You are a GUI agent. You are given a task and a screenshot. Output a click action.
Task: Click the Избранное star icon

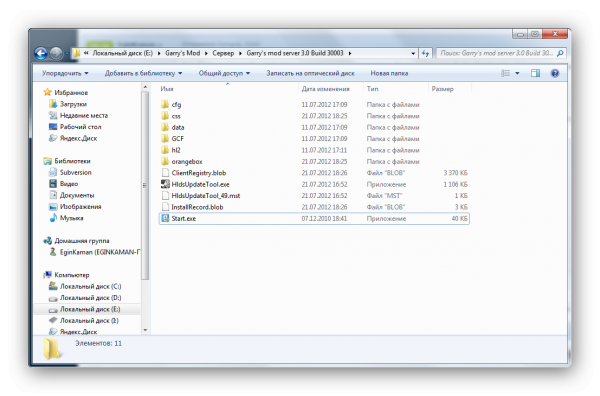[47, 92]
